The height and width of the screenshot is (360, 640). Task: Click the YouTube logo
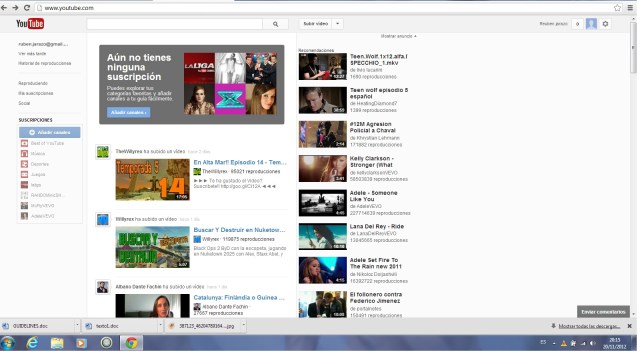[30, 24]
